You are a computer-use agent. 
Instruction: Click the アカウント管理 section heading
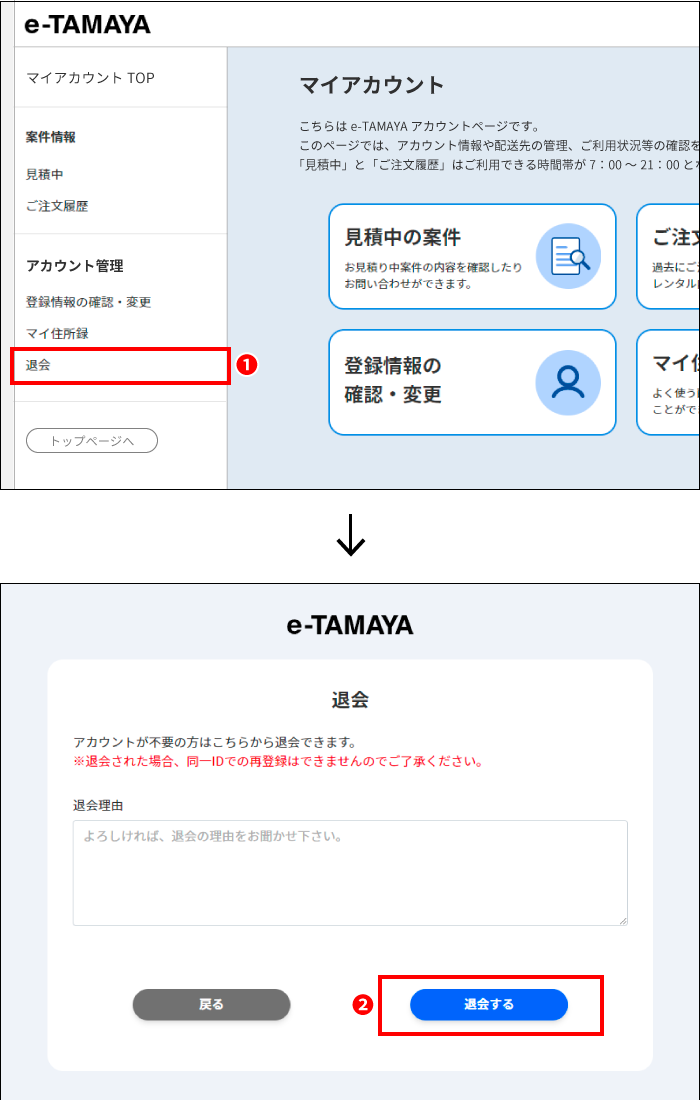coord(74,266)
